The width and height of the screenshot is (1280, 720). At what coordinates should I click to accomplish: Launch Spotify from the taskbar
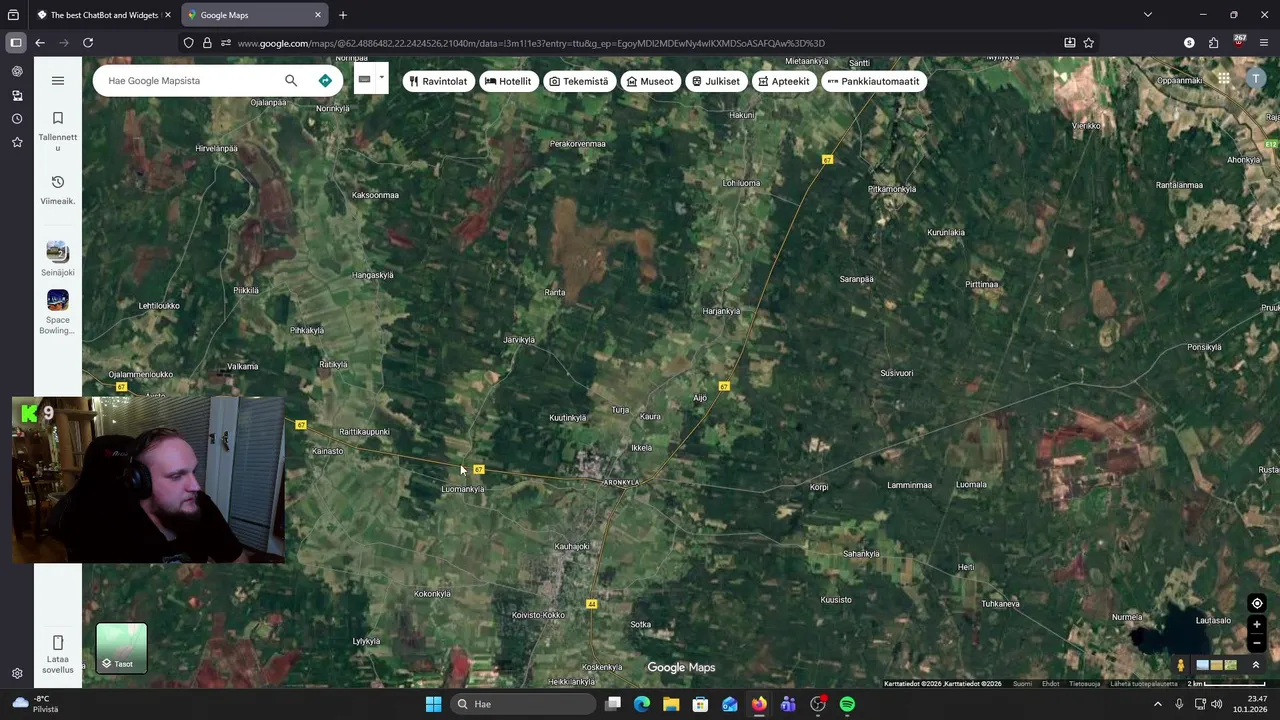click(847, 704)
